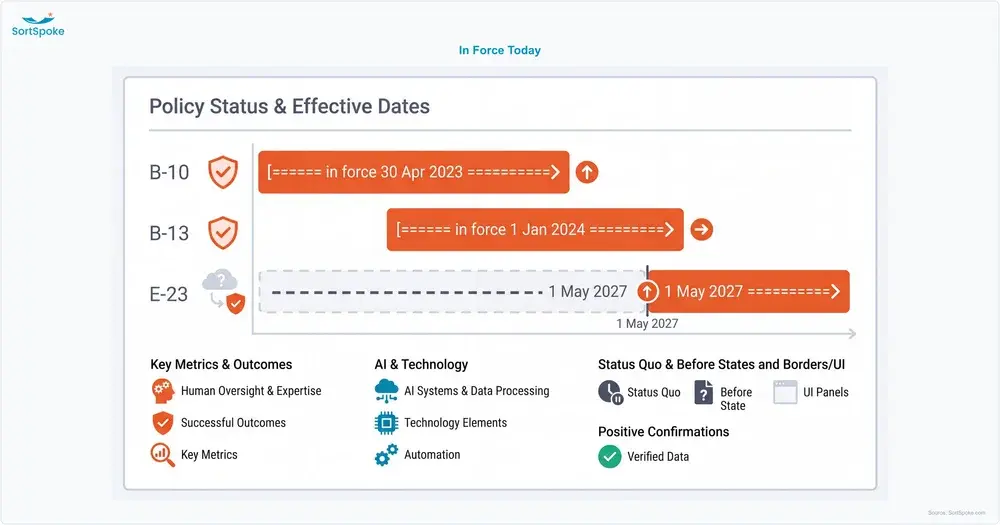This screenshot has width=1000, height=525.
Task: Click the Key Metrics magnifier chart icon
Action: pos(163,455)
